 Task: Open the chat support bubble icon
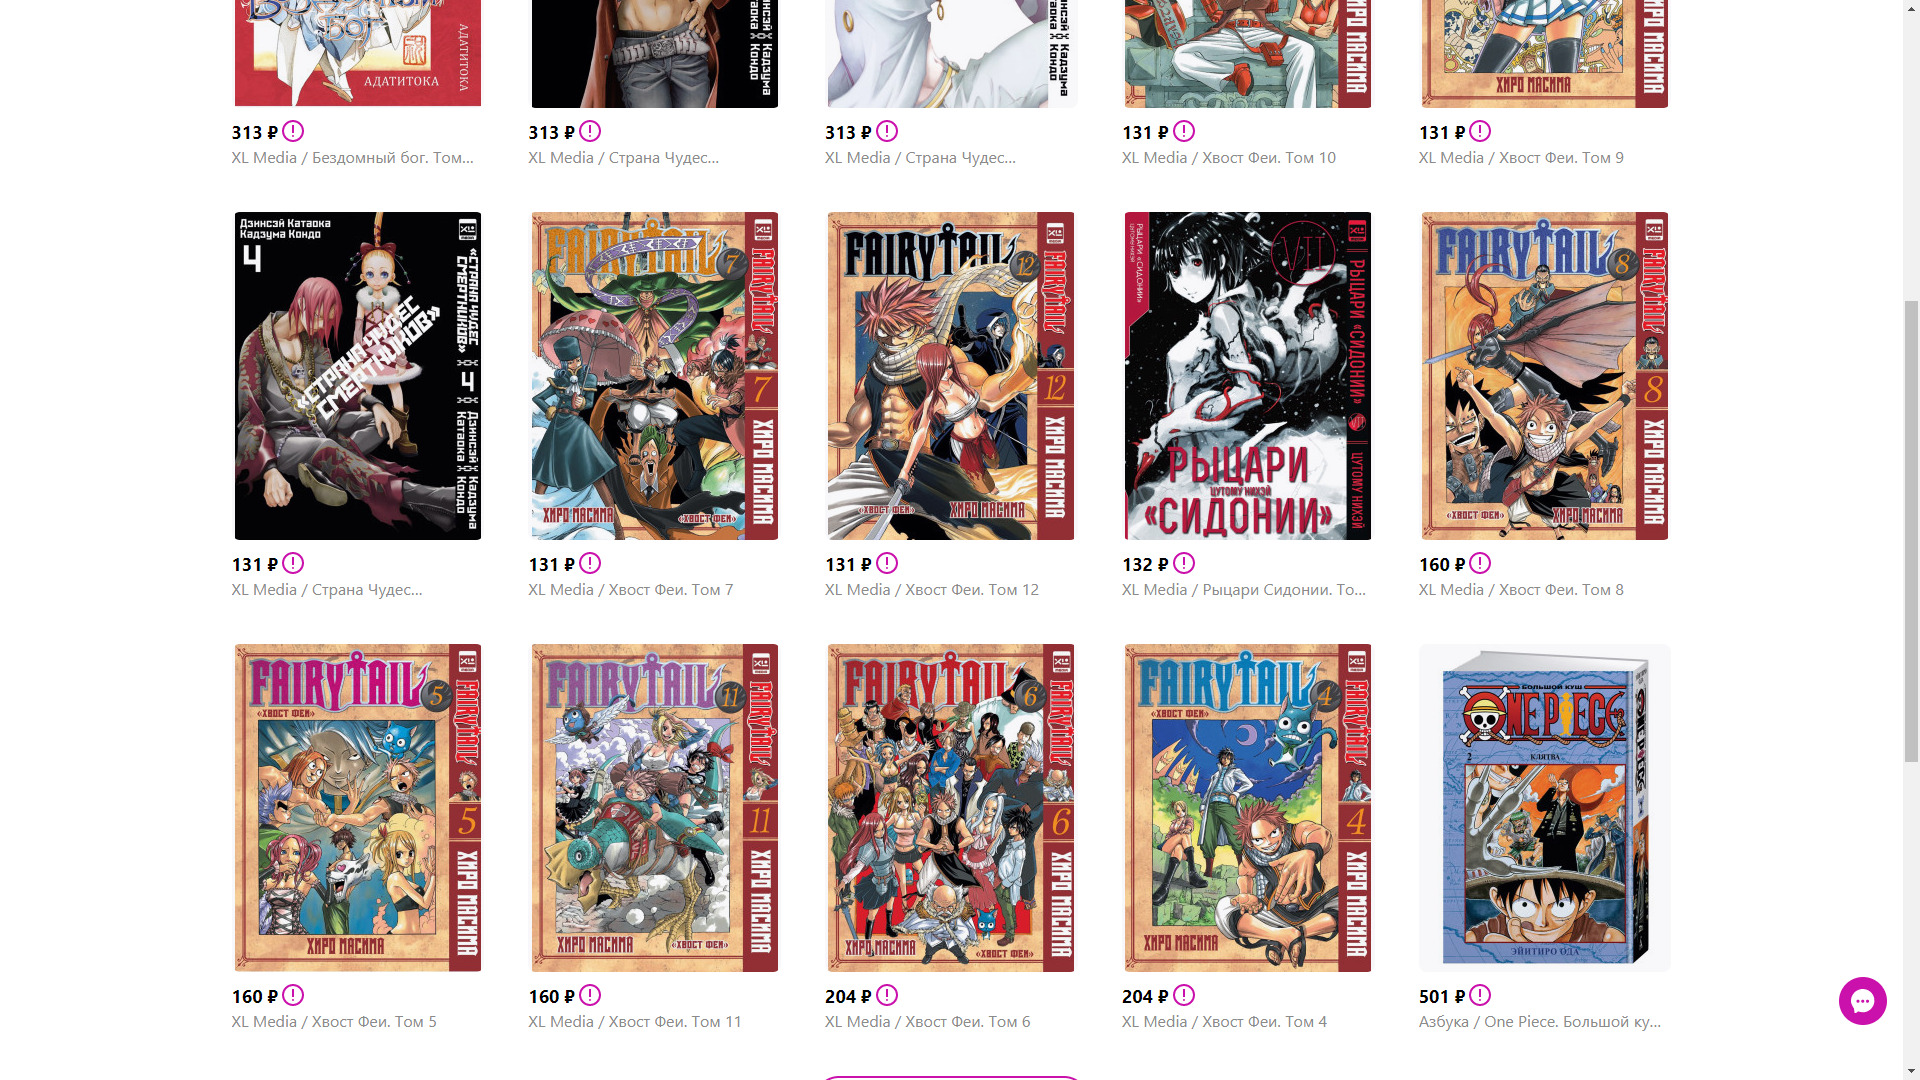click(x=1862, y=1001)
